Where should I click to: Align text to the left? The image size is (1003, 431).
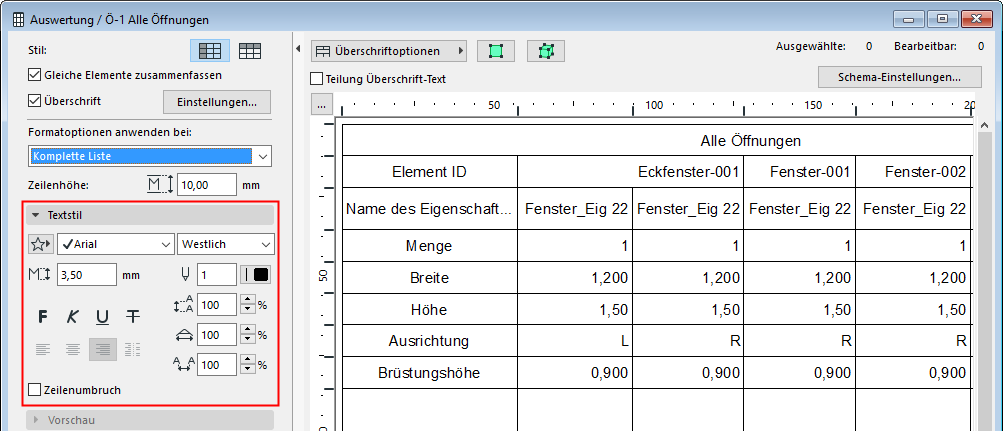43,350
